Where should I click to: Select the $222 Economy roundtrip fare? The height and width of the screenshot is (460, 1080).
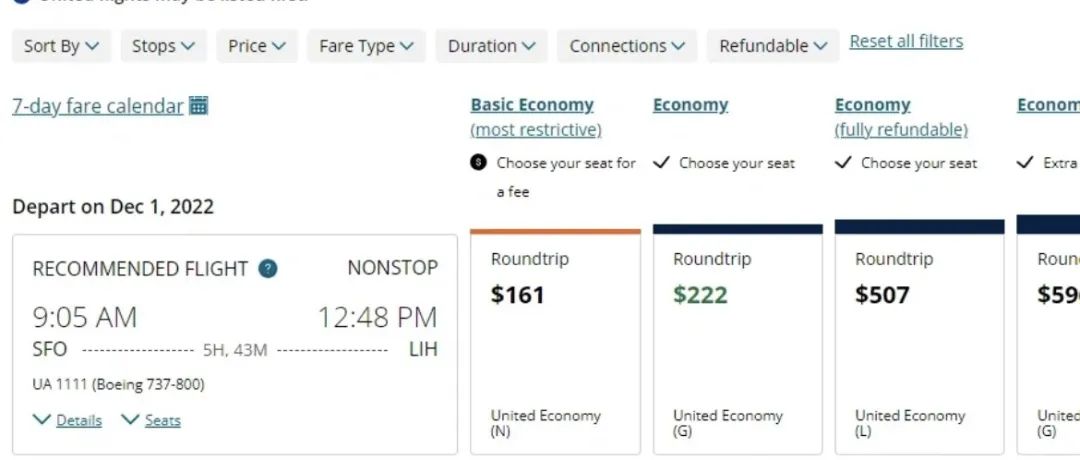pos(737,340)
